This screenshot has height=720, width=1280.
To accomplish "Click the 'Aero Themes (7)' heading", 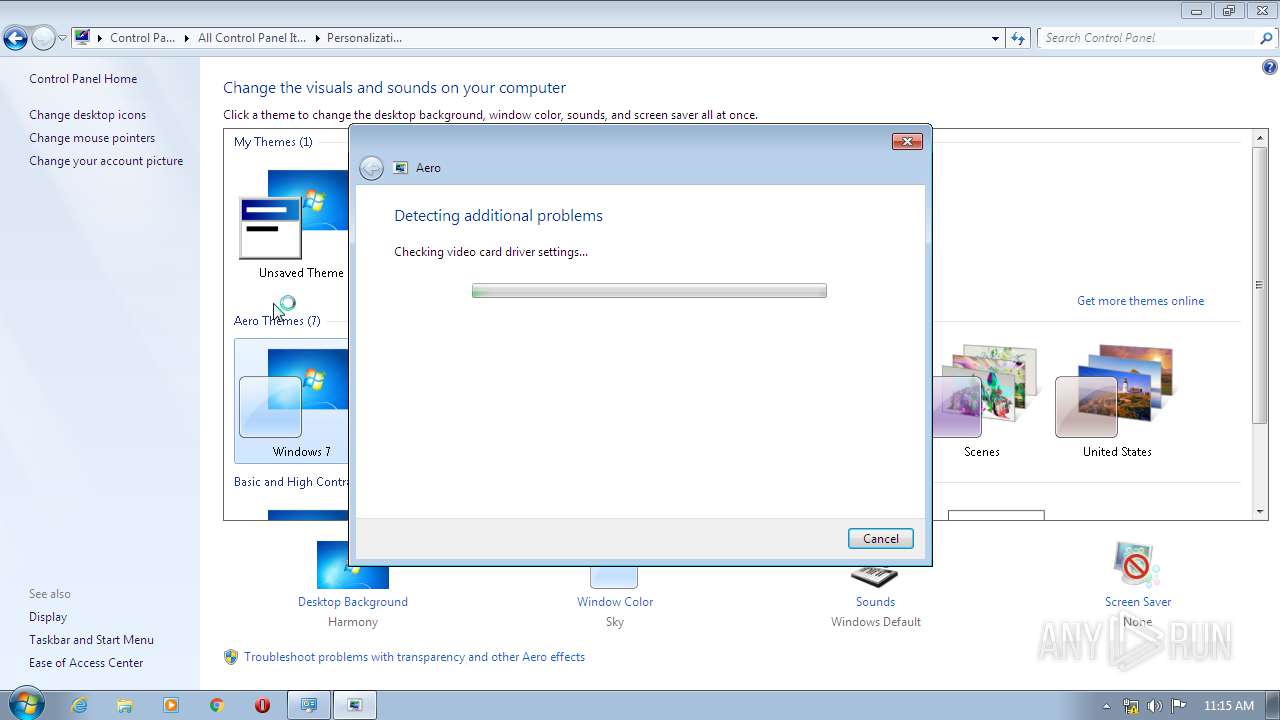I will 277,321.
